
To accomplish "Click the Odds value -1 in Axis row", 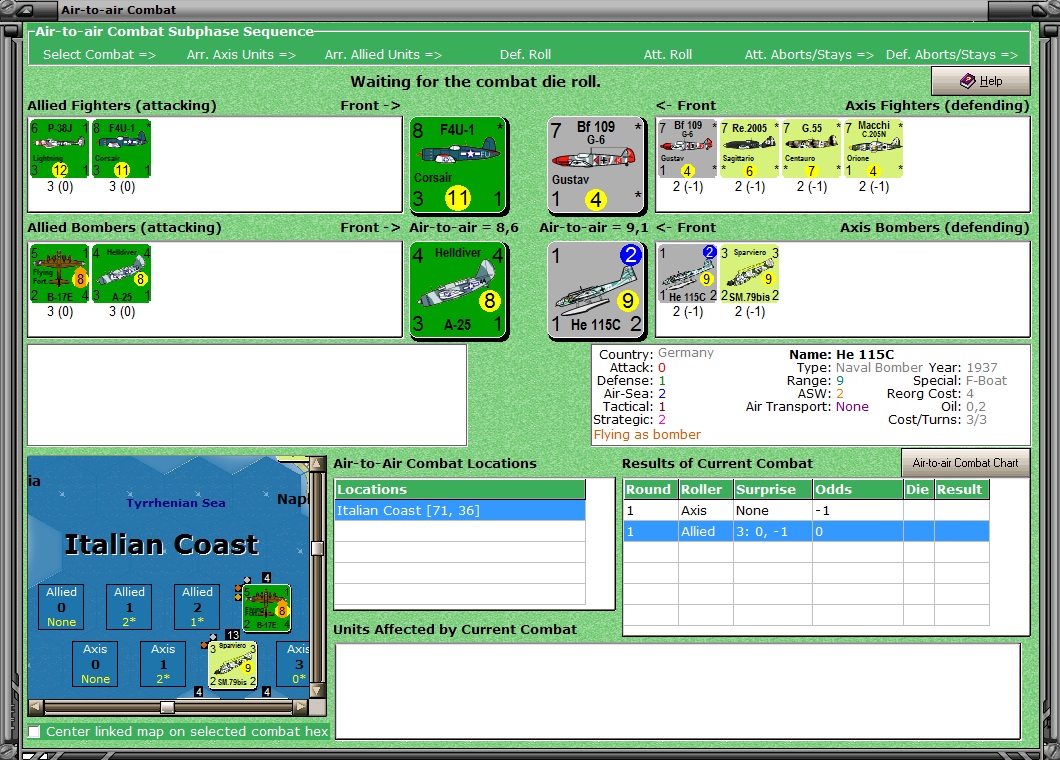I will tap(857, 510).
